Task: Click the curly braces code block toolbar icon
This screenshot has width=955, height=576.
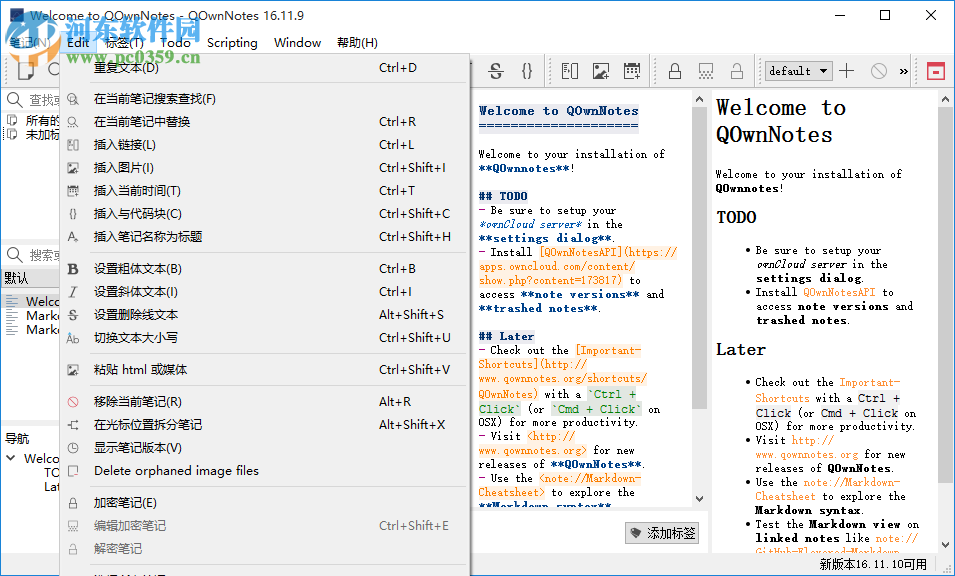Action: [526, 71]
